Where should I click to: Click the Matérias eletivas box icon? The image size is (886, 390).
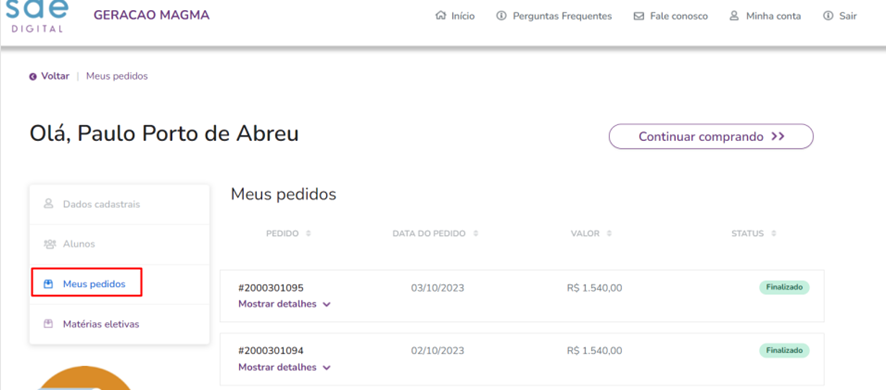pos(49,324)
